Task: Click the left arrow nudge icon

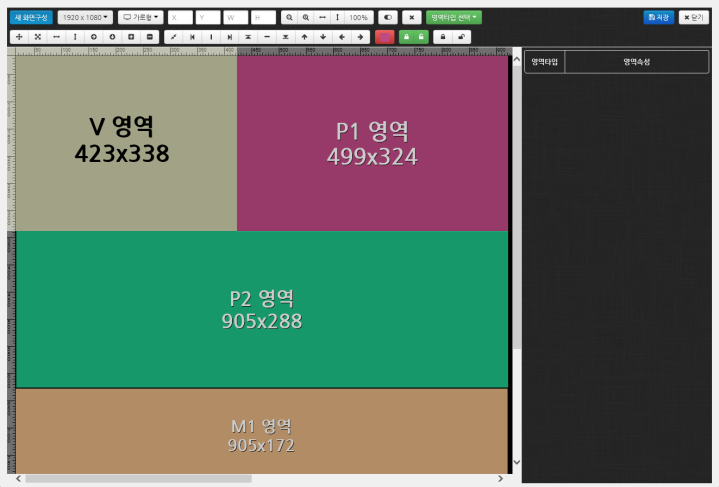Action: click(342, 37)
